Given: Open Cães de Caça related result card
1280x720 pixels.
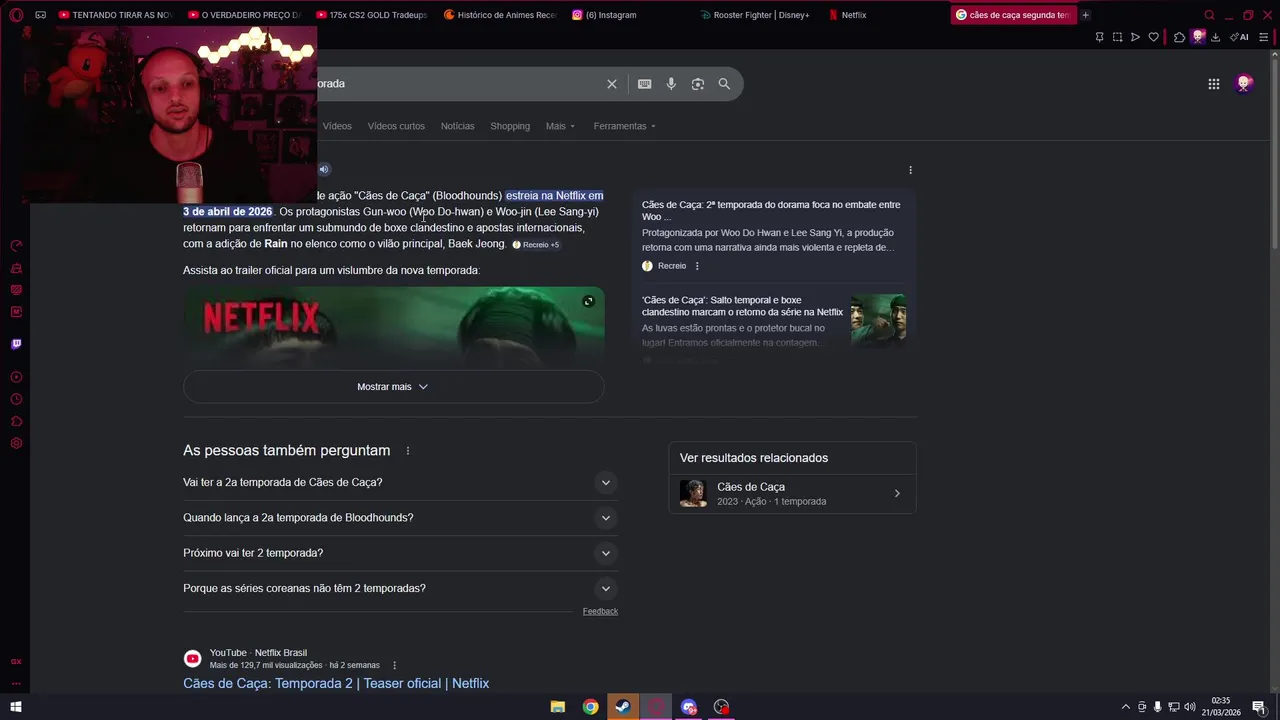Looking at the screenshot, I should point(792,494).
